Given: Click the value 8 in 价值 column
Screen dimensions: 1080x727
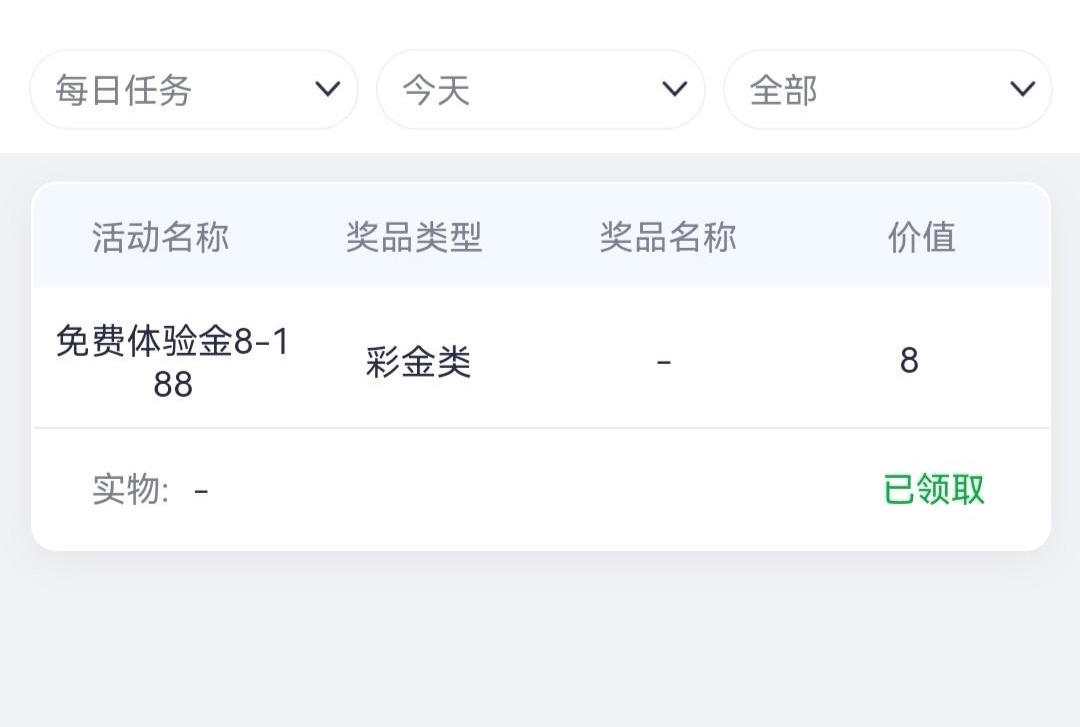Looking at the screenshot, I should click(x=908, y=361).
